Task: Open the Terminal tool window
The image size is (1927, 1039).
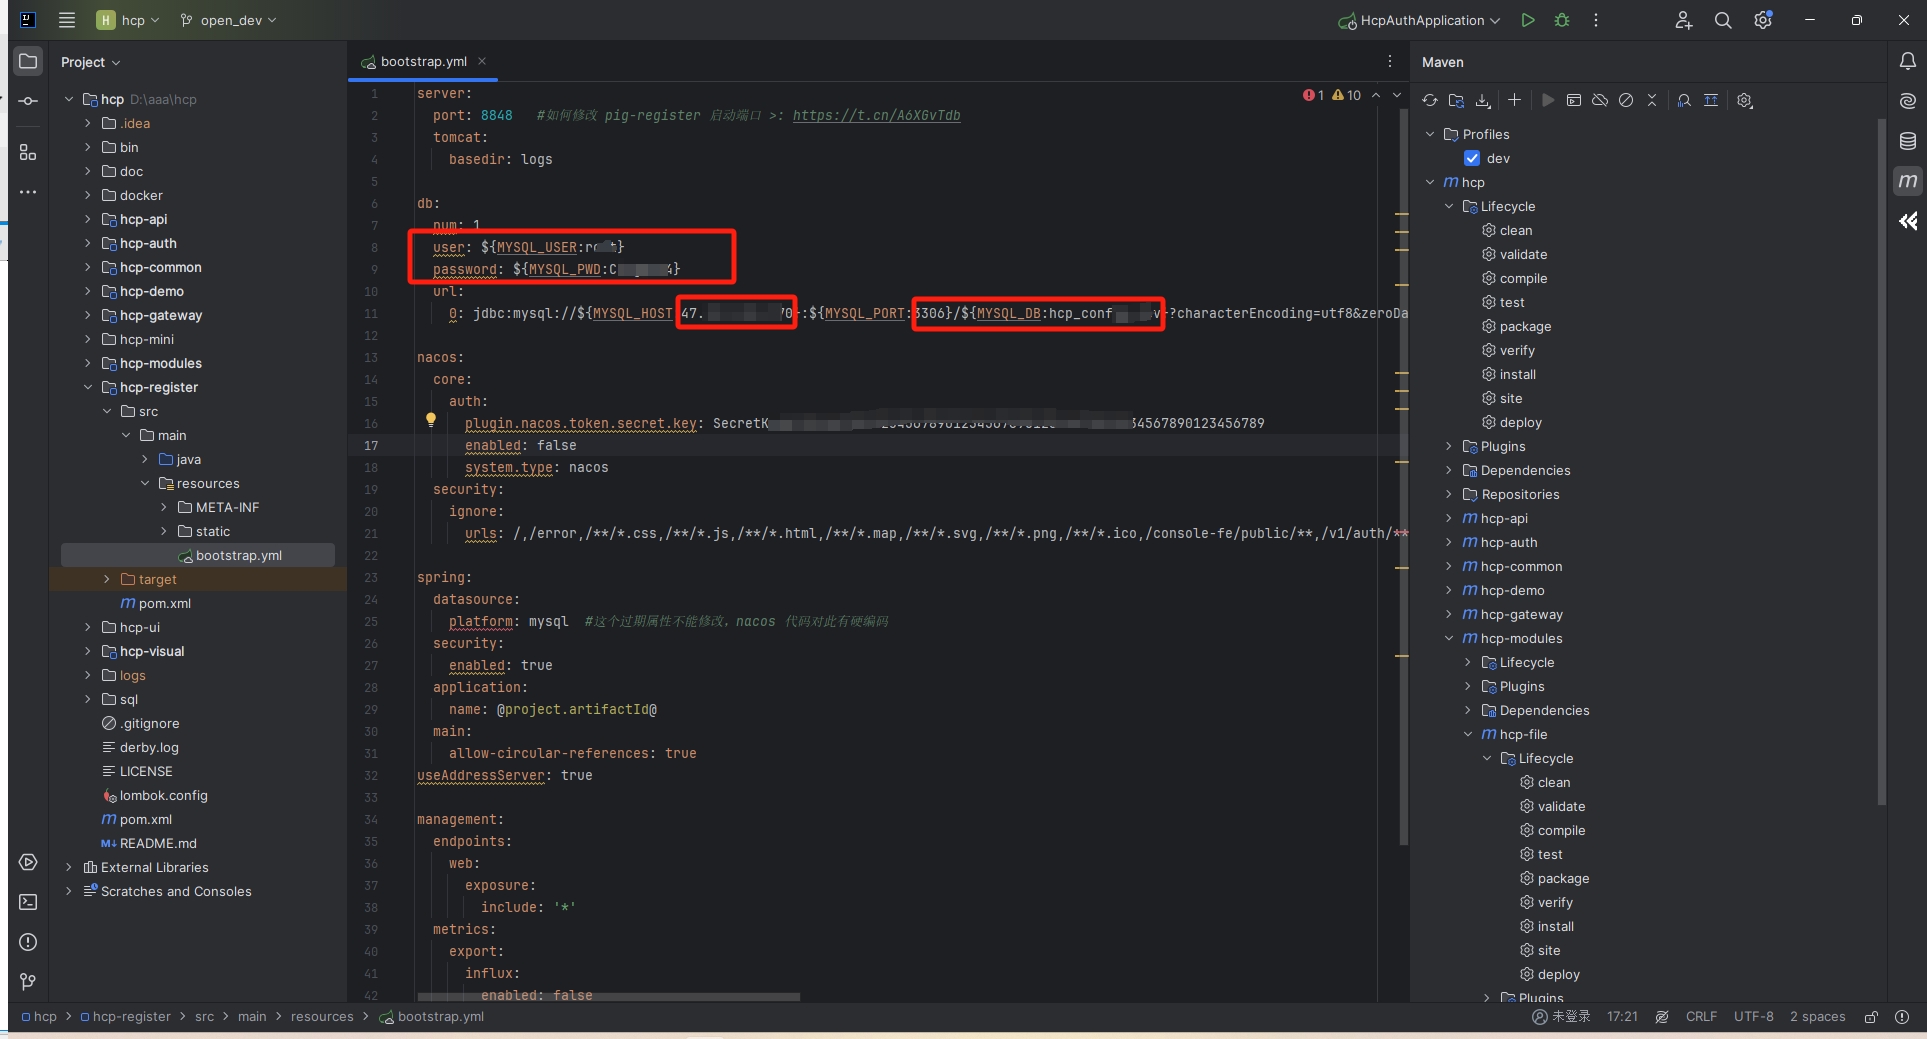Action: pyautogui.click(x=28, y=902)
